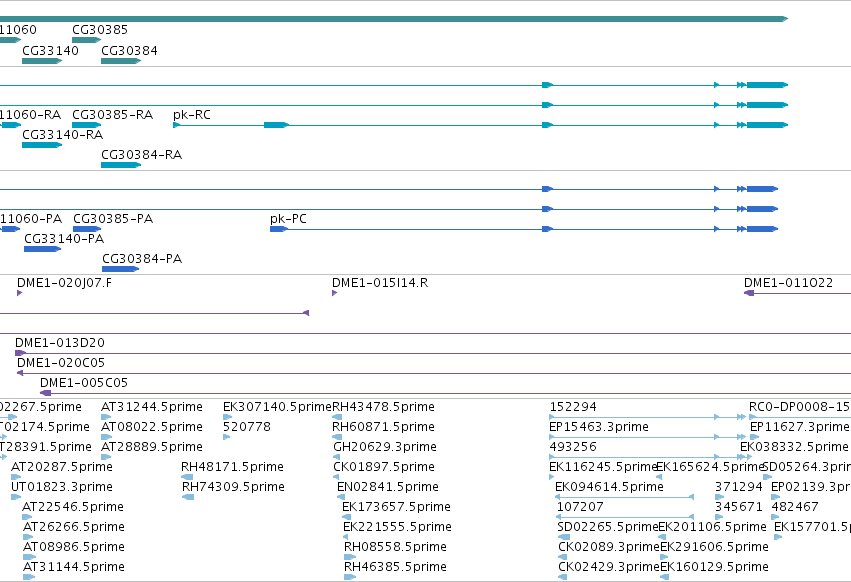Click the RH43478.5prime EST

click(x=337, y=417)
